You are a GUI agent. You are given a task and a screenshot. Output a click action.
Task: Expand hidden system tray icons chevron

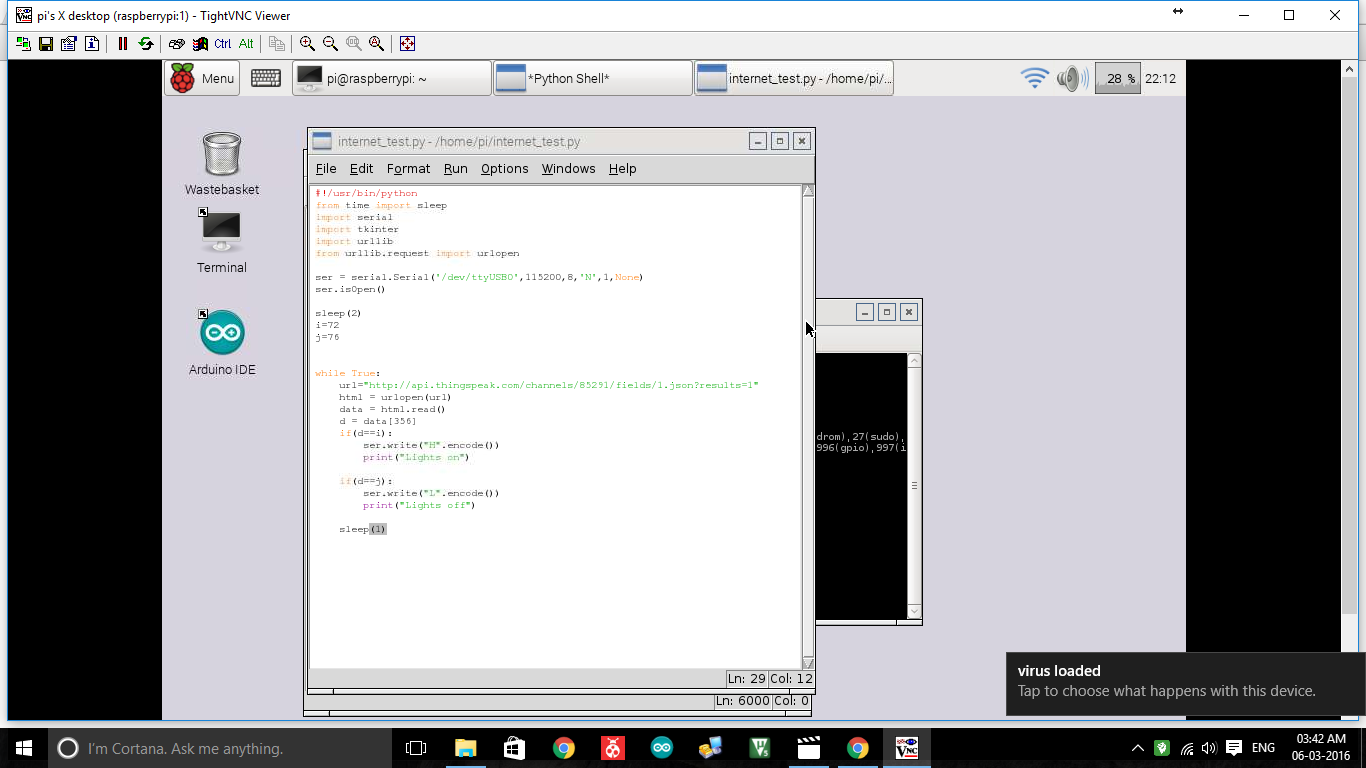coord(1138,748)
